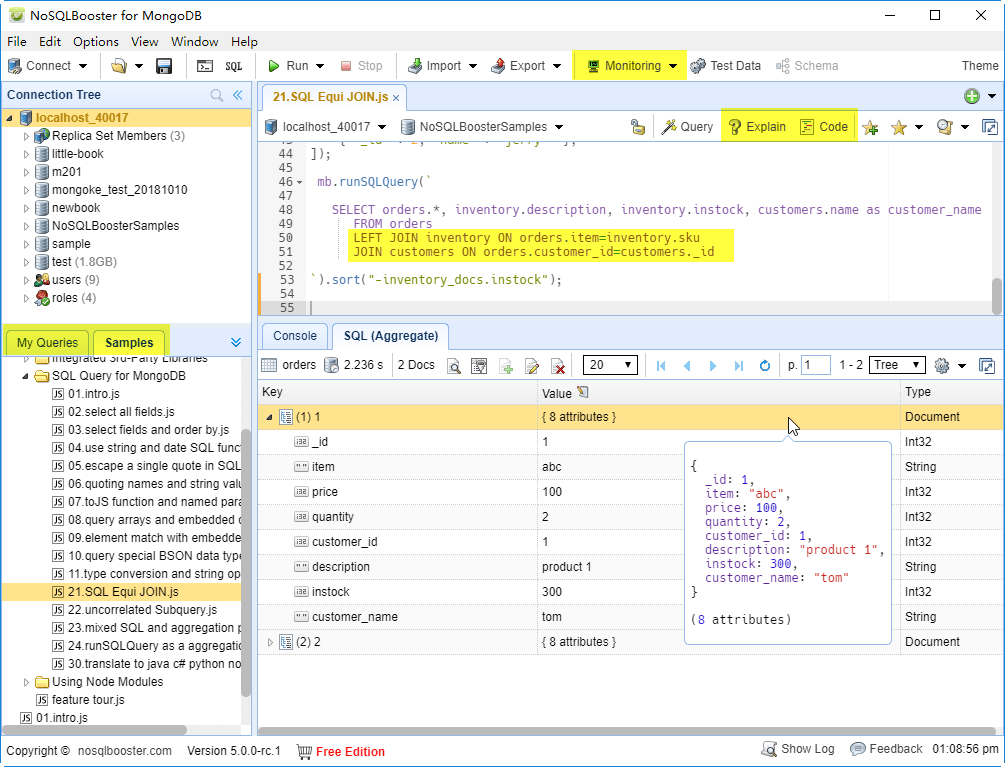Add new tab with green plus icon

[972, 96]
